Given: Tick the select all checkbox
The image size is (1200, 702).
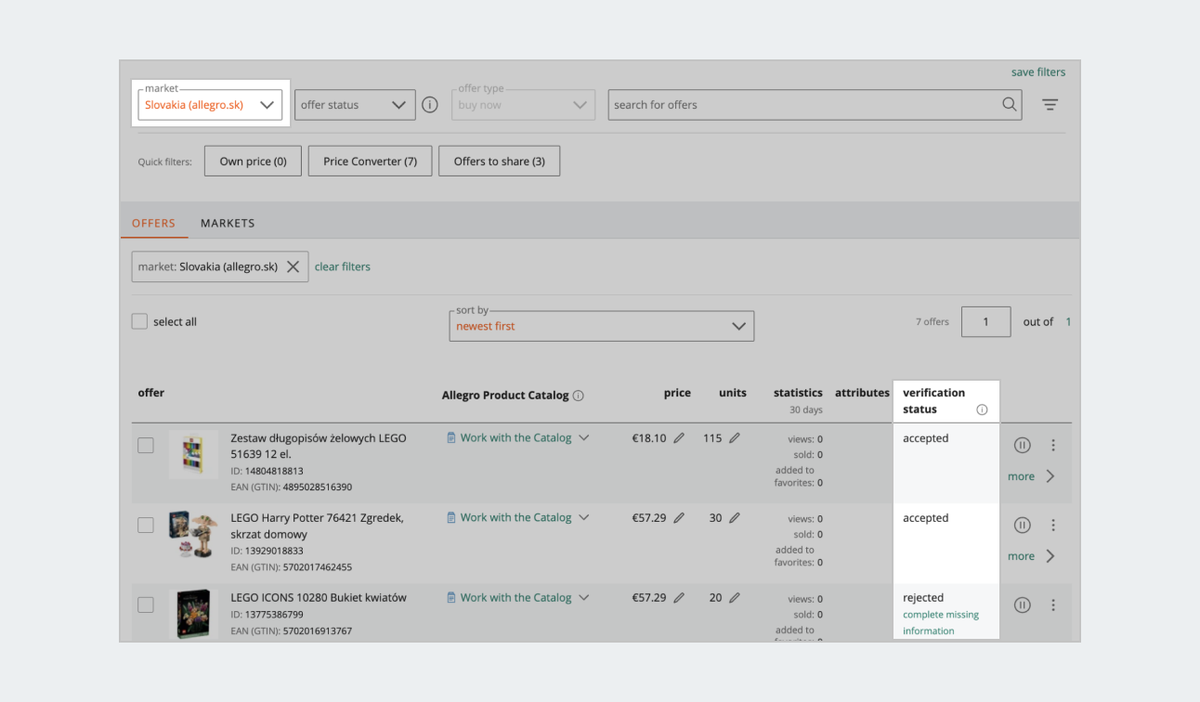Looking at the screenshot, I should 140,321.
